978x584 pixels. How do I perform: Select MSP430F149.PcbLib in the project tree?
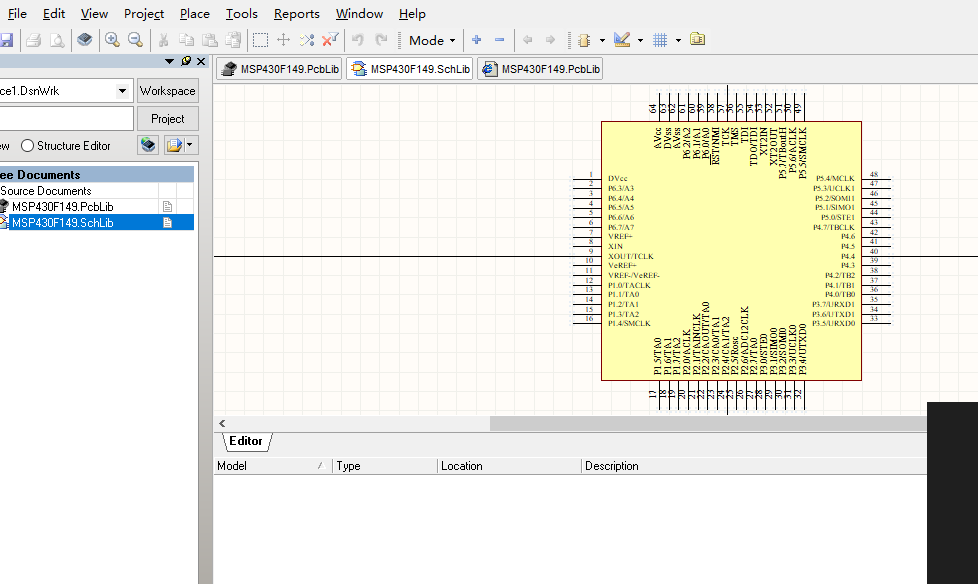click(62, 207)
